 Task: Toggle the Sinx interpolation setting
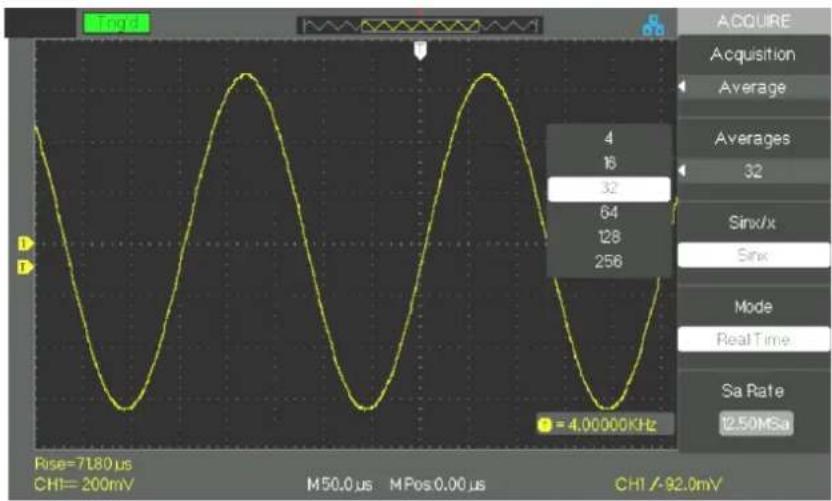pyautogui.click(x=753, y=255)
